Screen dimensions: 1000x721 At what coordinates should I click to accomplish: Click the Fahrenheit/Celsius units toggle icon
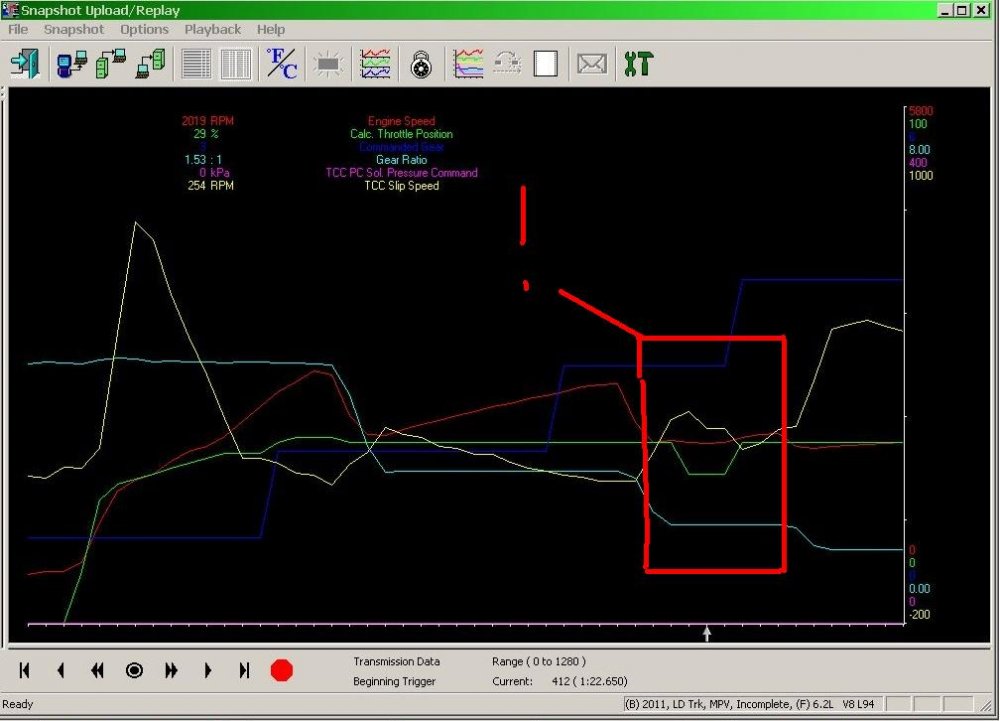(x=281, y=64)
